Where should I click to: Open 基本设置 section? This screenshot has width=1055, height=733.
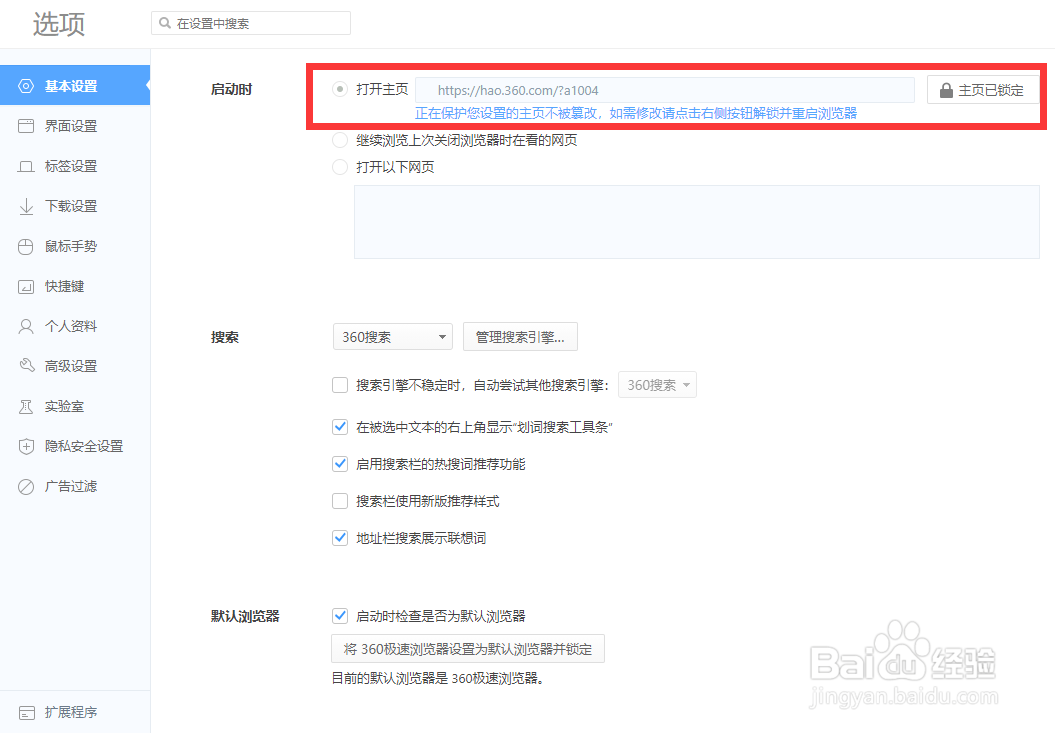pos(75,85)
